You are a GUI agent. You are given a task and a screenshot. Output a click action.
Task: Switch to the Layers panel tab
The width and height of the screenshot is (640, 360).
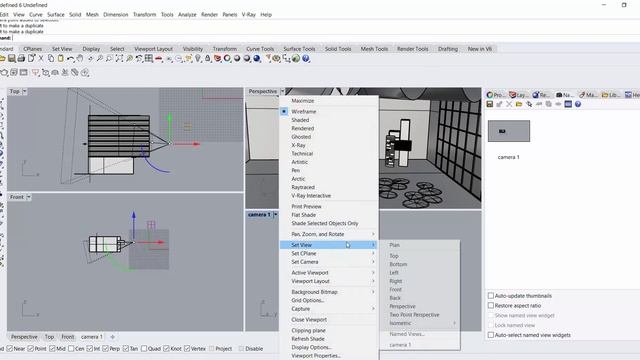[x=519, y=95]
